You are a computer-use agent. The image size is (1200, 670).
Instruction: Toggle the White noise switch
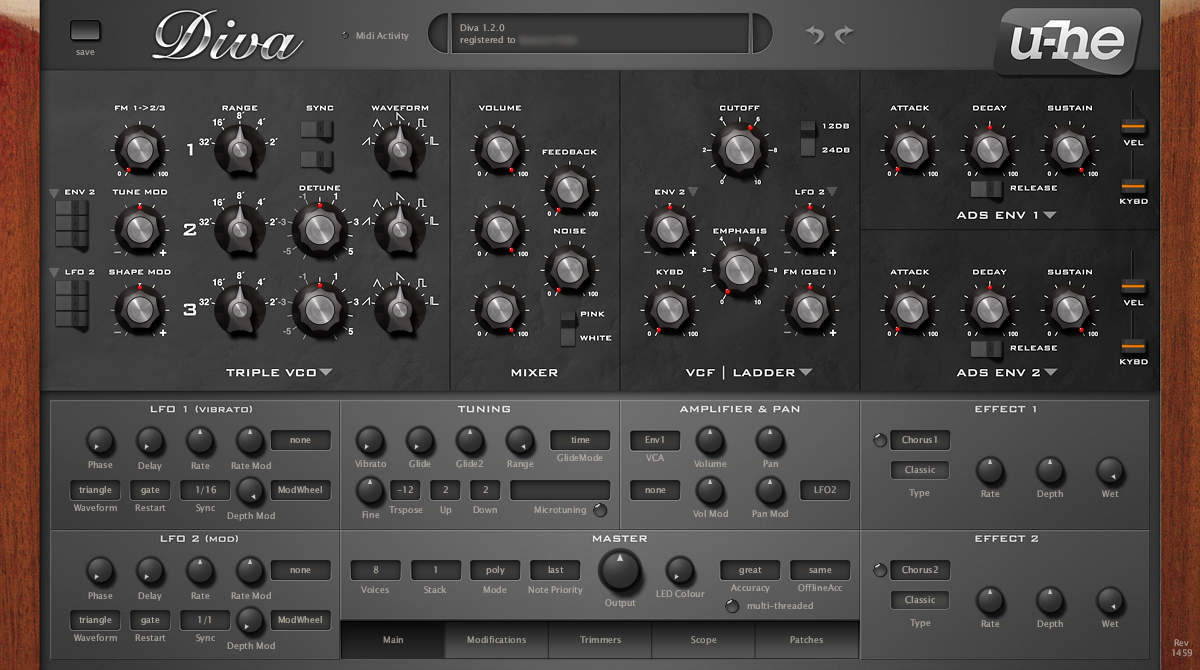[x=569, y=338]
